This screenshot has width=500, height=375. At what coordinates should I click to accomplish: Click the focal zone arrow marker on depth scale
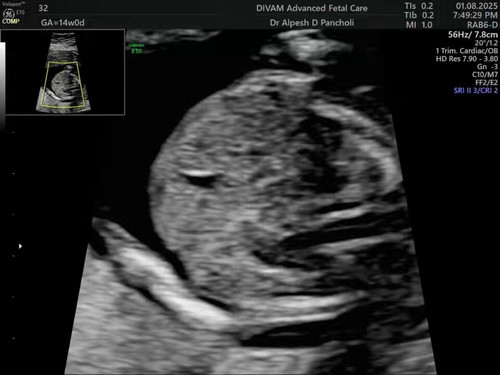click(x=20, y=246)
